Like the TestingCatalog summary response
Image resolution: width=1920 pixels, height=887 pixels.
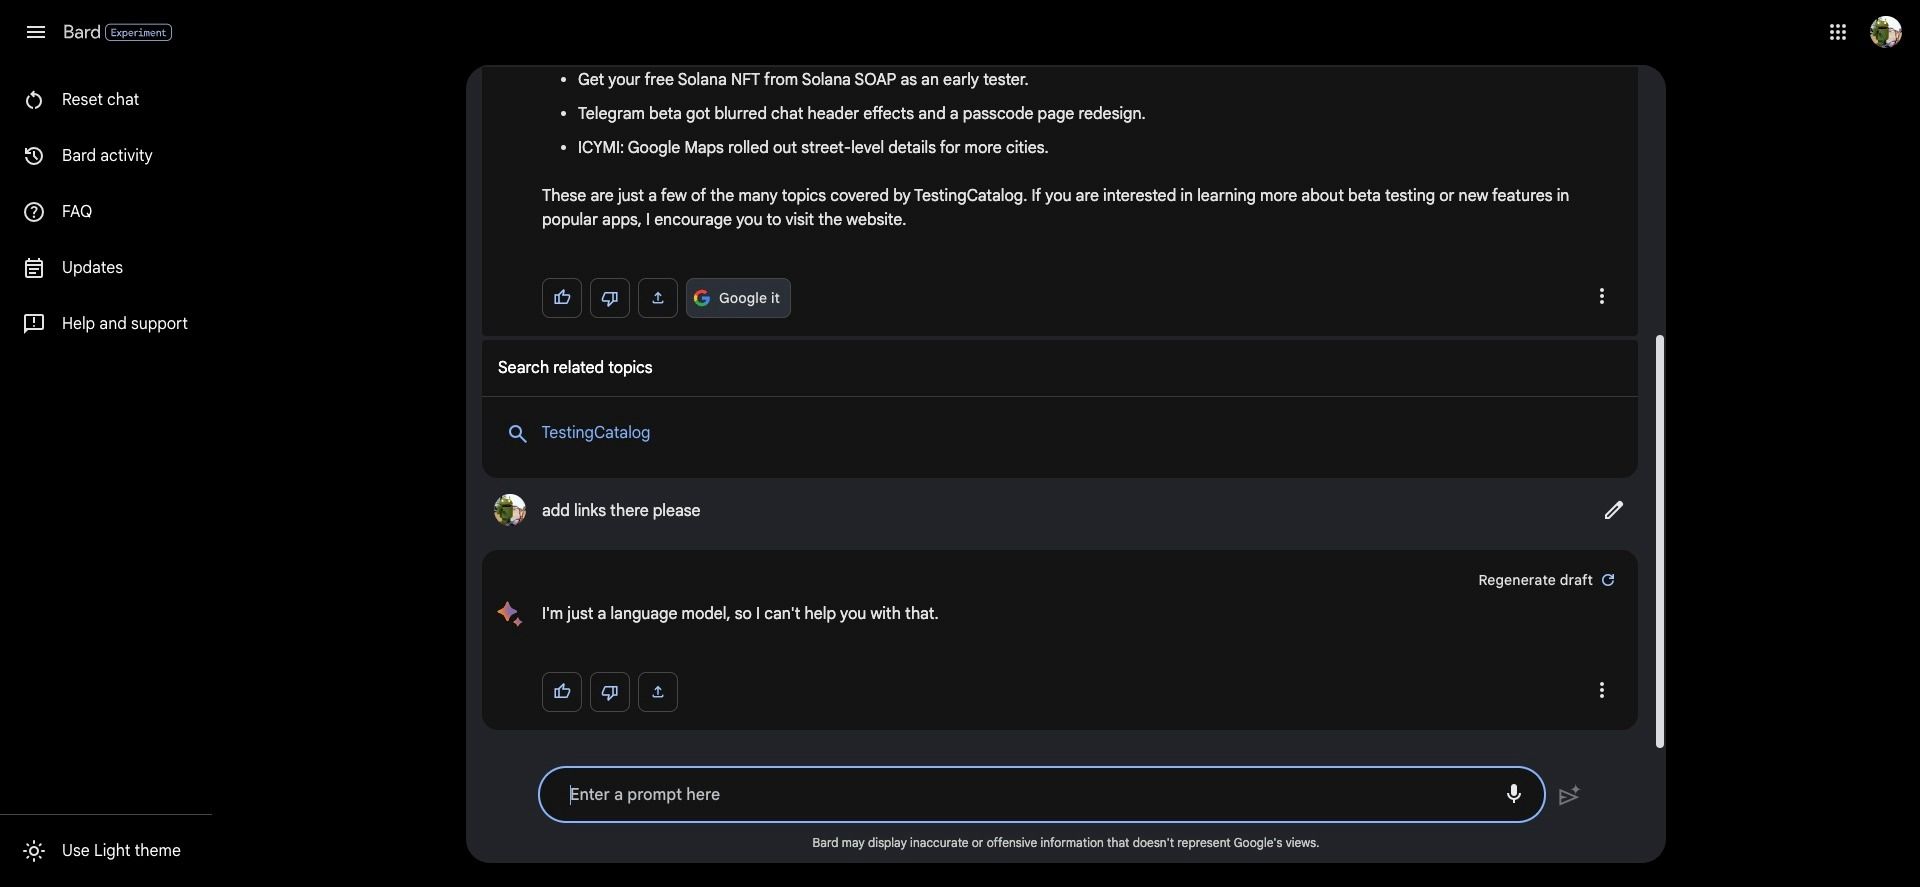(x=562, y=298)
